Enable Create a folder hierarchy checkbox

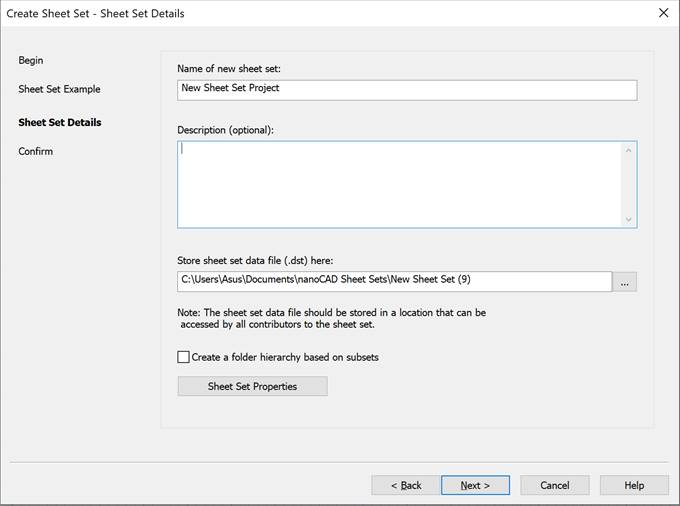coord(184,357)
